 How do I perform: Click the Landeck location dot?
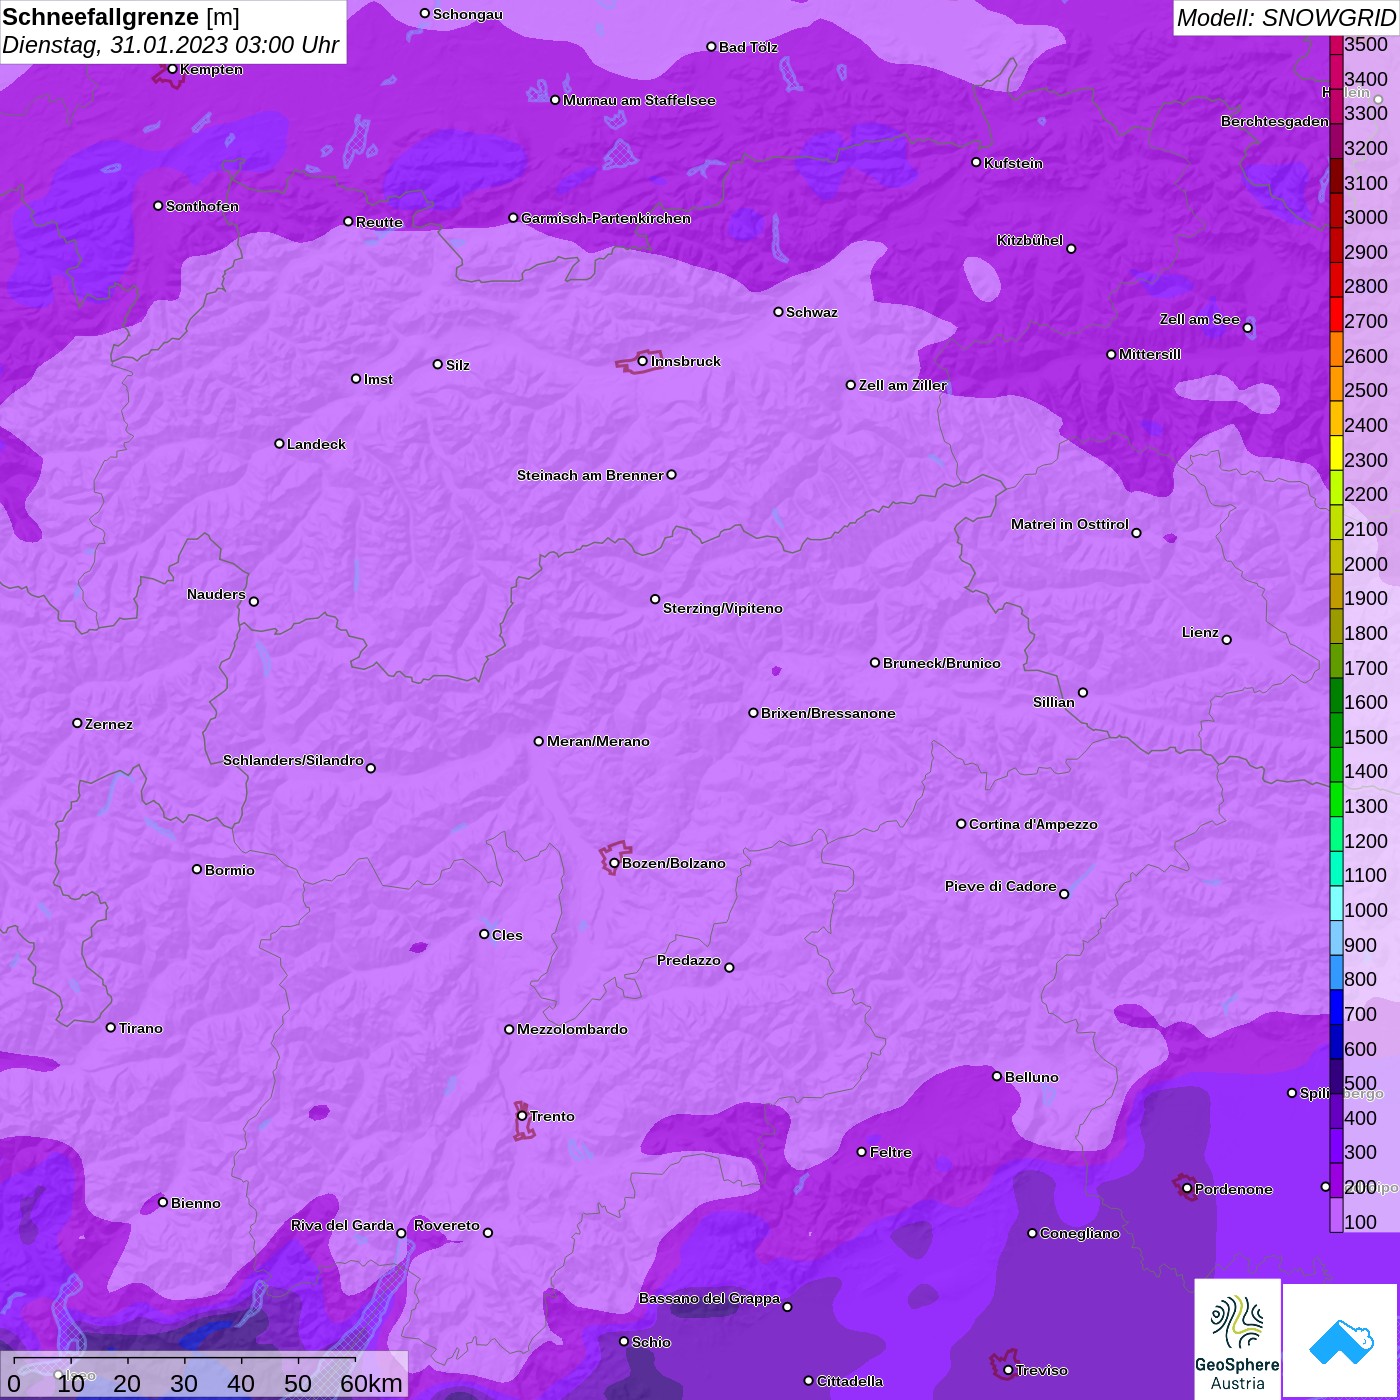point(279,443)
